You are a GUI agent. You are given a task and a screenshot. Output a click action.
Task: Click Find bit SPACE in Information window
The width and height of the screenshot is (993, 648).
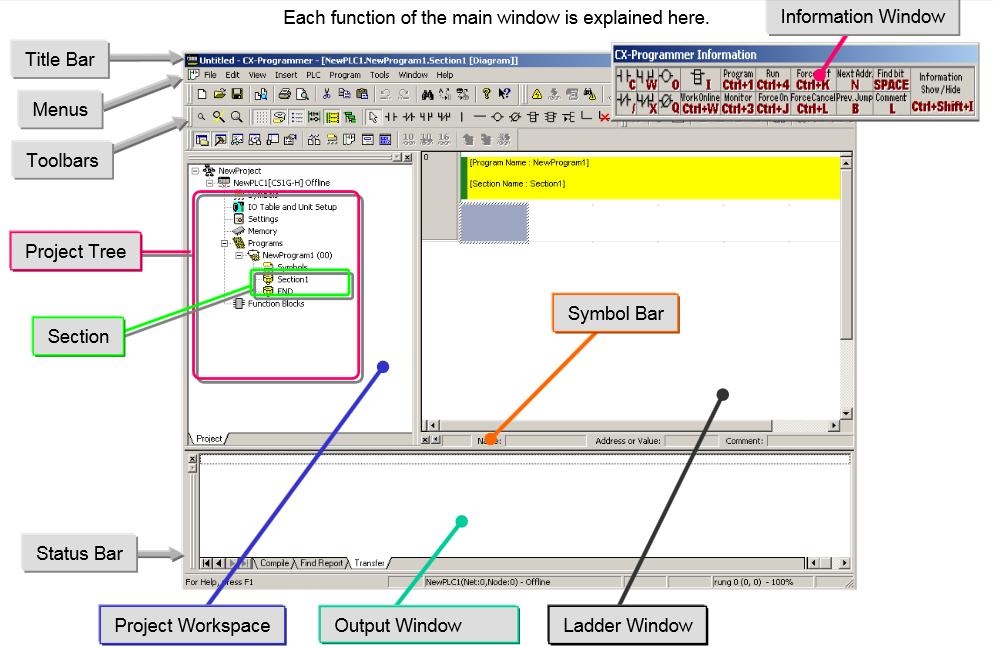pyautogui.click(x=891, y=80)
